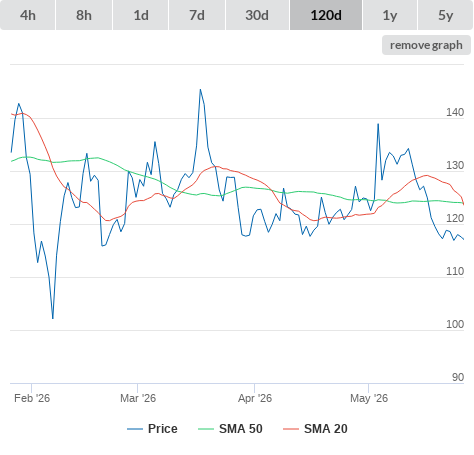The image size is (474, 455).
Task: Click the Mar '26 axis label
Action: [x=138, y=398]
